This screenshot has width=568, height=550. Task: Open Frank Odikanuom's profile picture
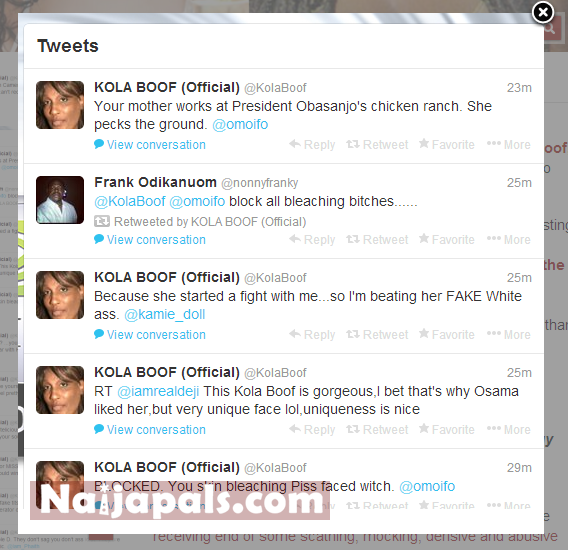60,200
